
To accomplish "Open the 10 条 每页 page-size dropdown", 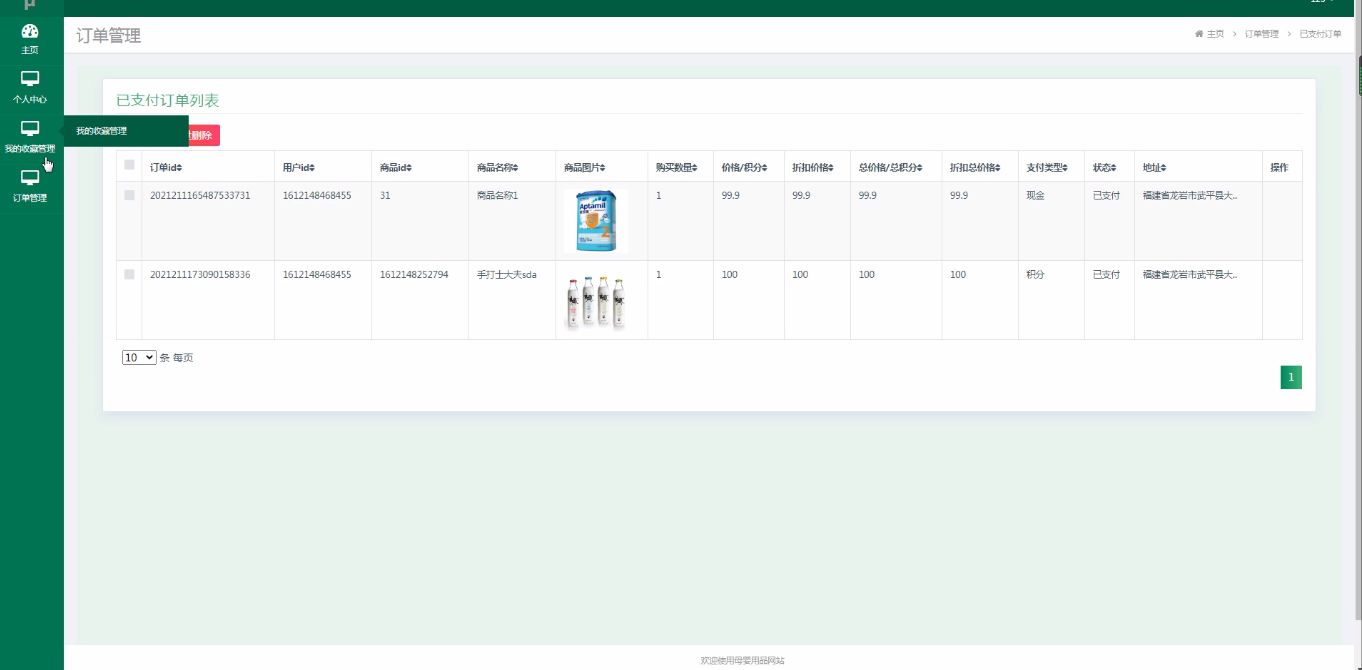I will (139, 357).
